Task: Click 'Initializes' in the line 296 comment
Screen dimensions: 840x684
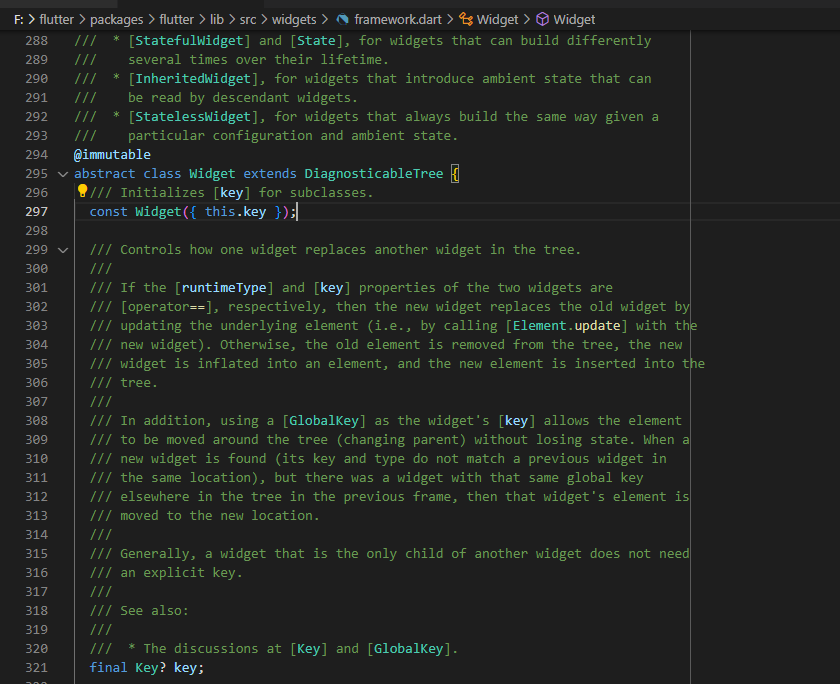Action: point(162,193)
